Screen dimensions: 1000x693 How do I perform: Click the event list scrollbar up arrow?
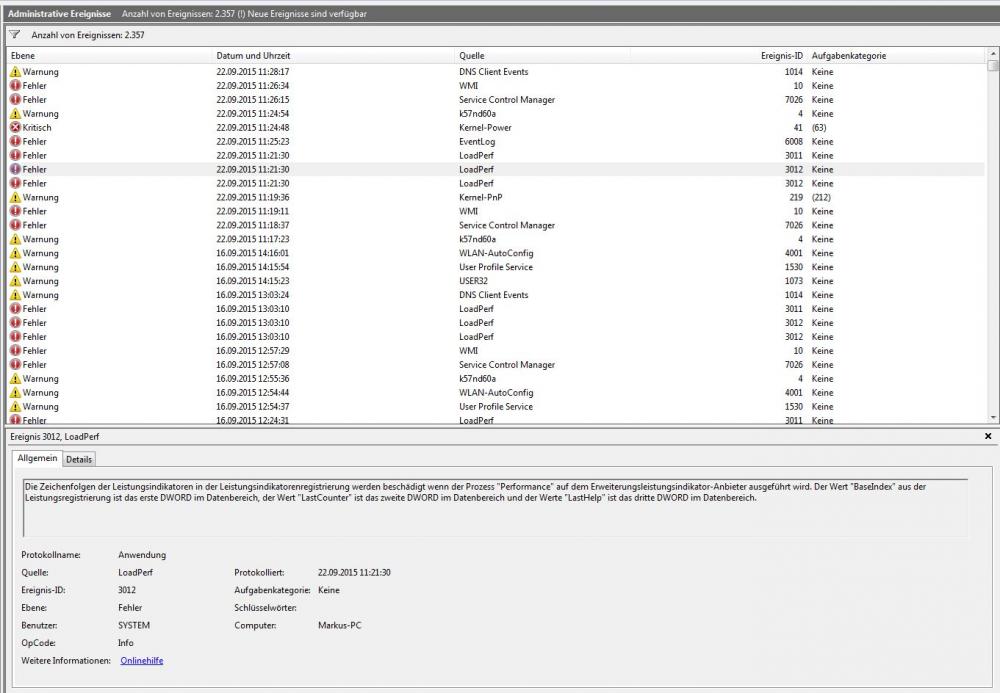(x=992, y=53)
